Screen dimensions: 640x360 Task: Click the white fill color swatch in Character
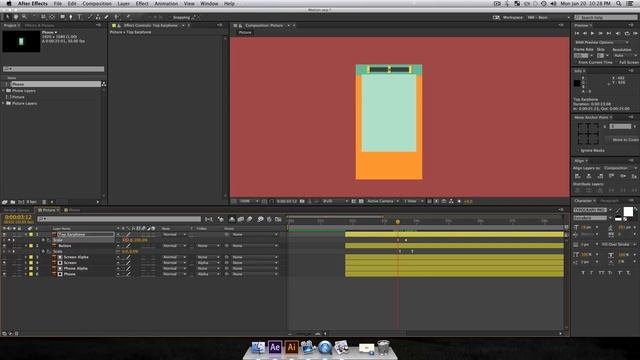click(628, 211)
